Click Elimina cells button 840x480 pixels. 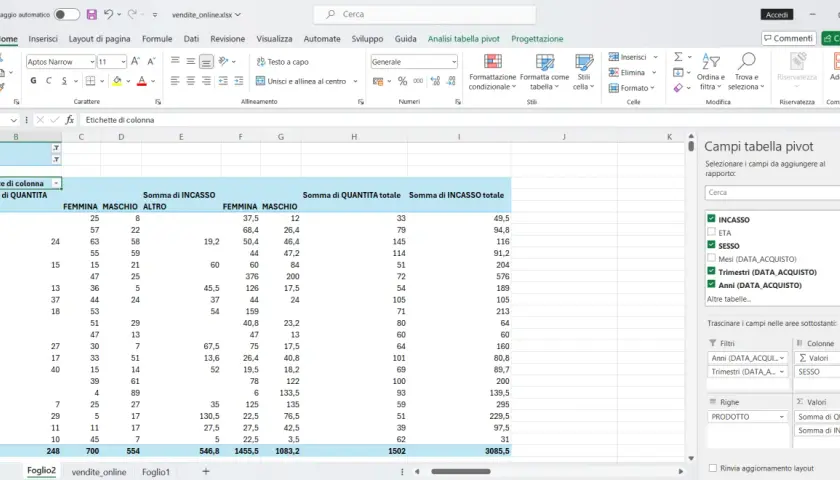point(627,72)
